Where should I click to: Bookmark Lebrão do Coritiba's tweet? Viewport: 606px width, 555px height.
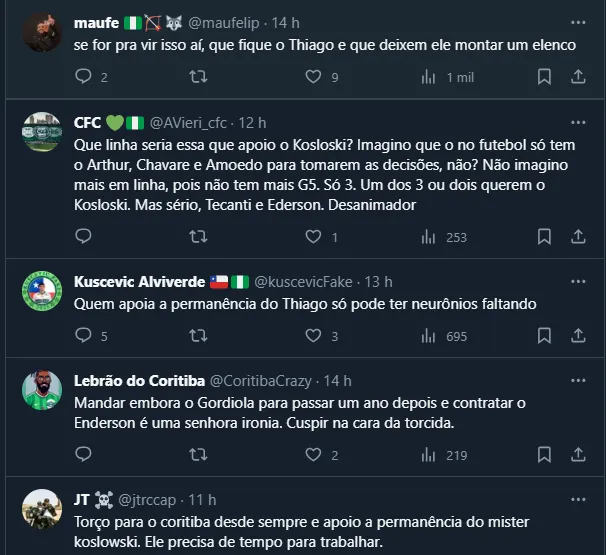[x=544, y=455]
